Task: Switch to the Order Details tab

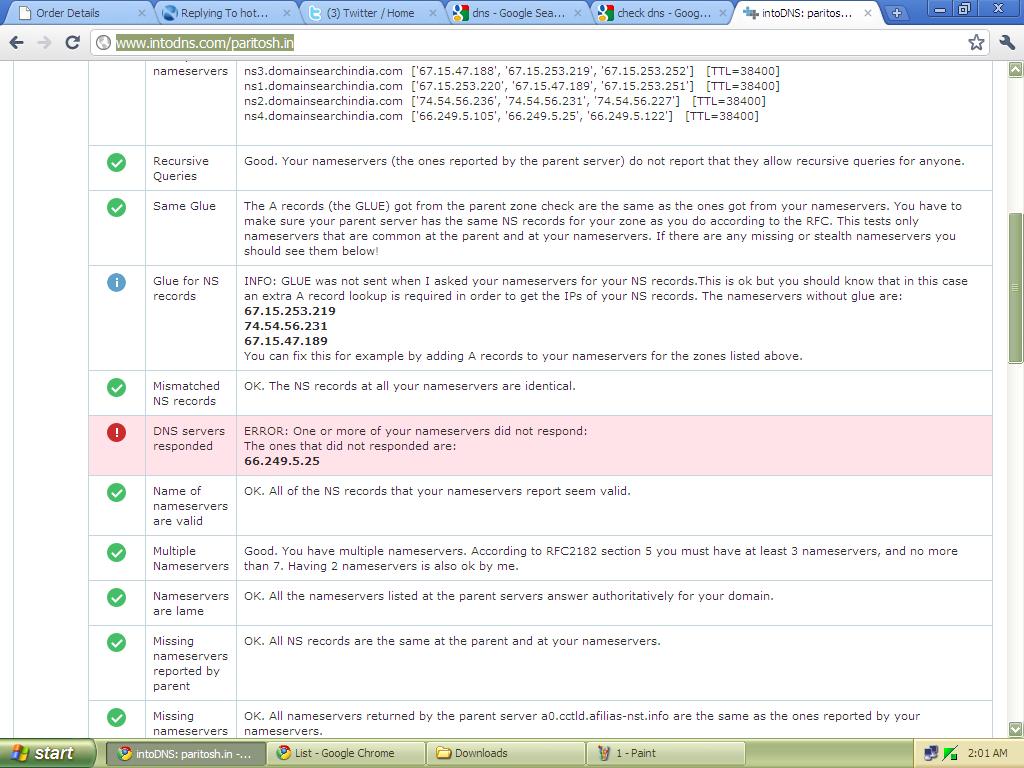Action: (x=65, y=13)
